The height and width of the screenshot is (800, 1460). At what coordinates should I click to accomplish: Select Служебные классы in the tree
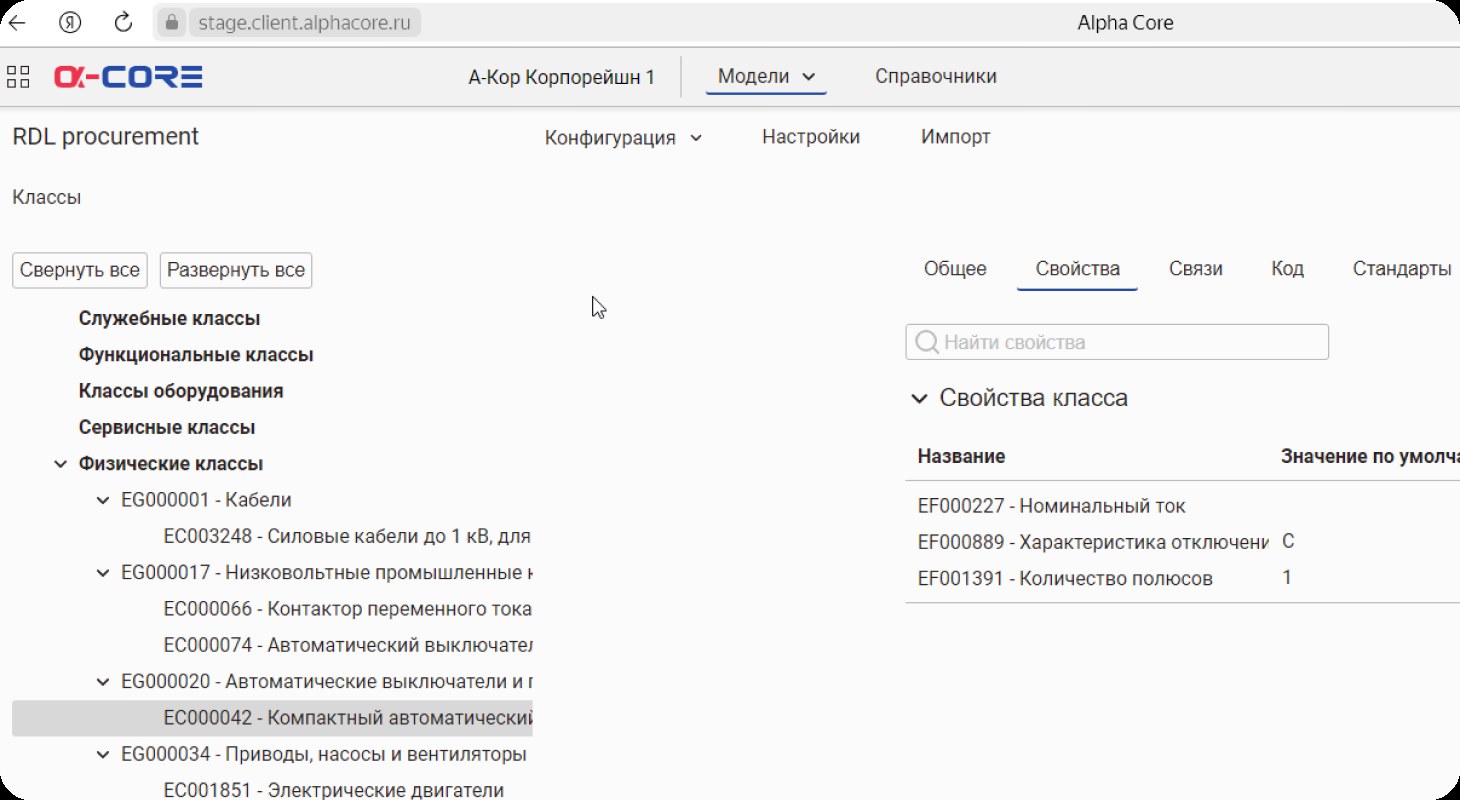tap(169, 319)
